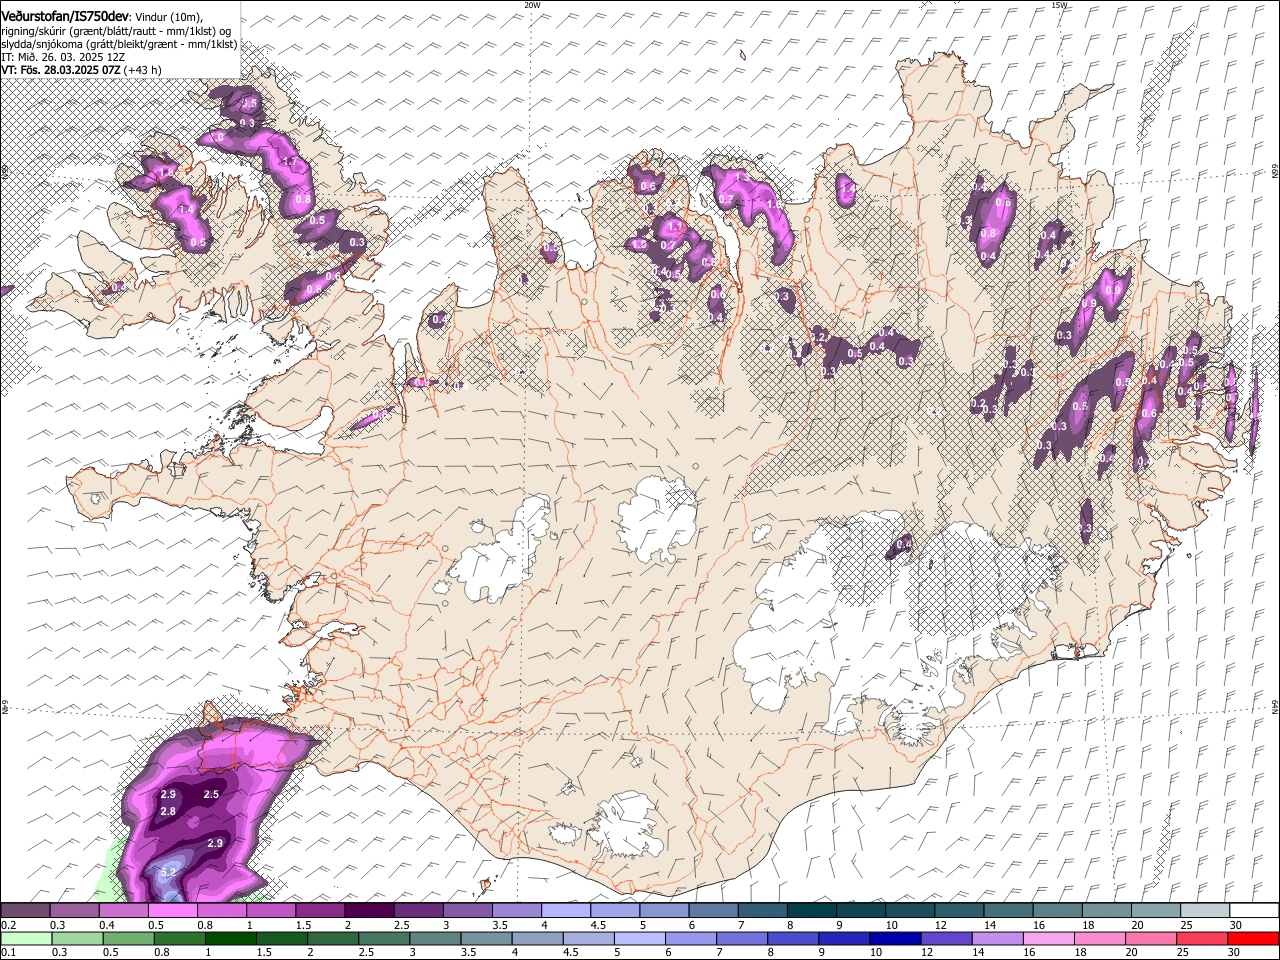Pick dark blue swatch between 10 and 12 in rain scale

click(x=894, y=939)
